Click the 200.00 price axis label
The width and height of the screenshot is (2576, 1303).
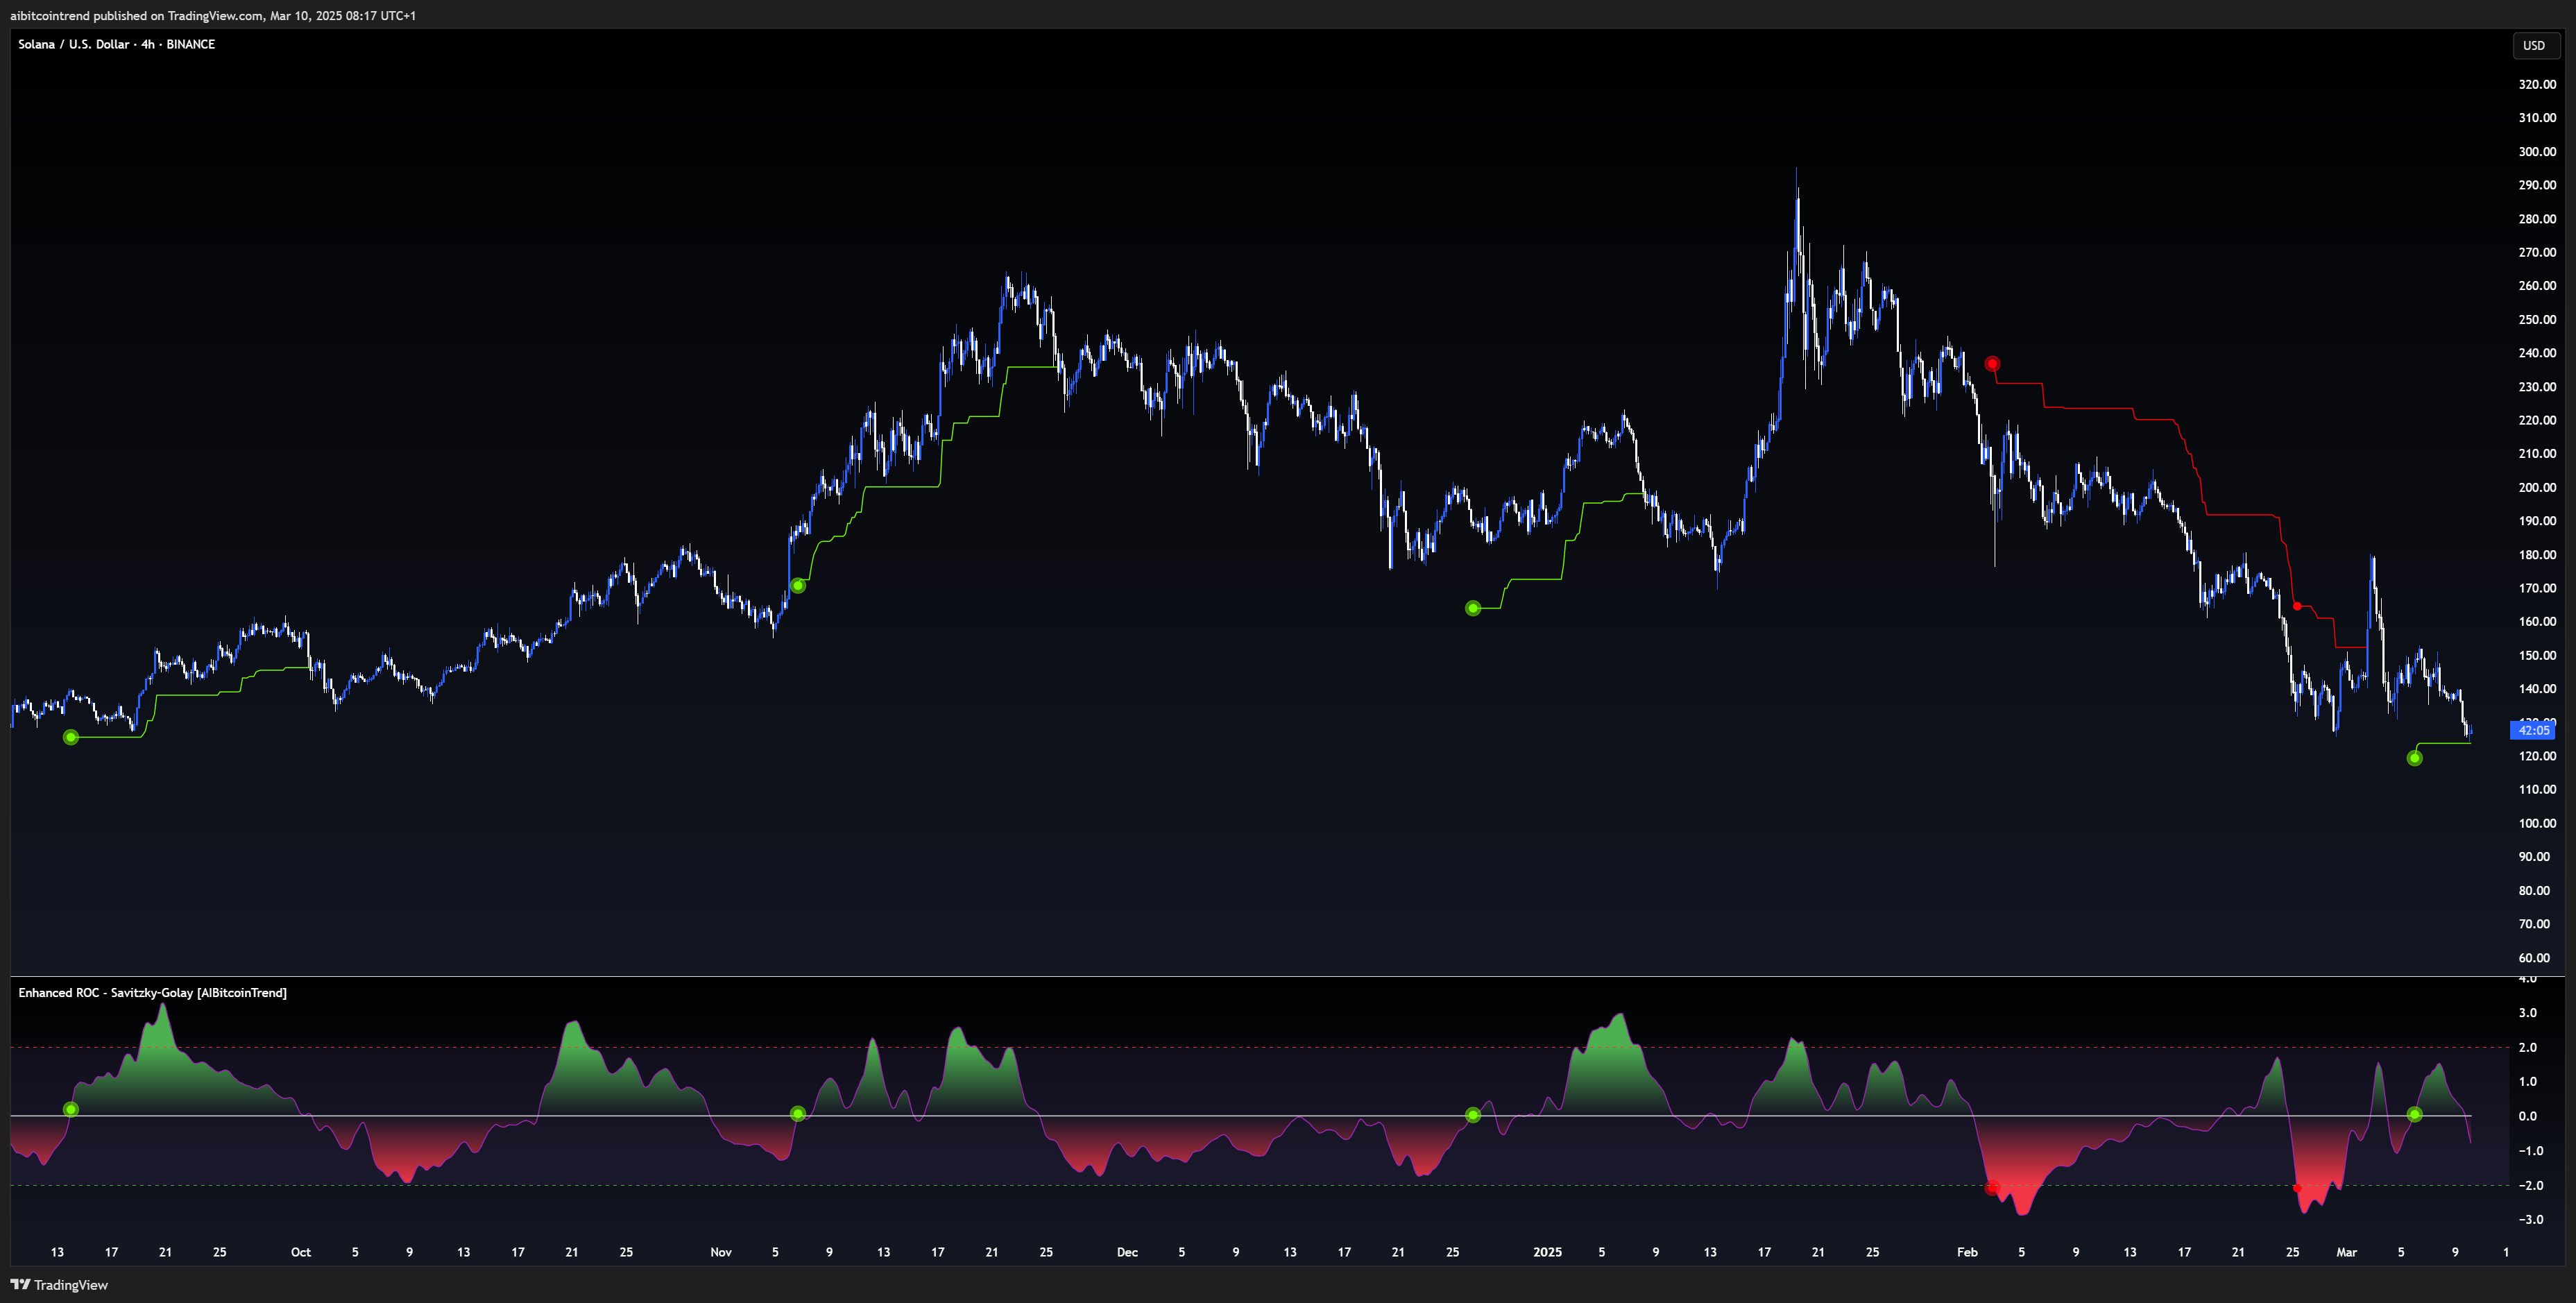pyautogui.click(x=2537, y=487)
